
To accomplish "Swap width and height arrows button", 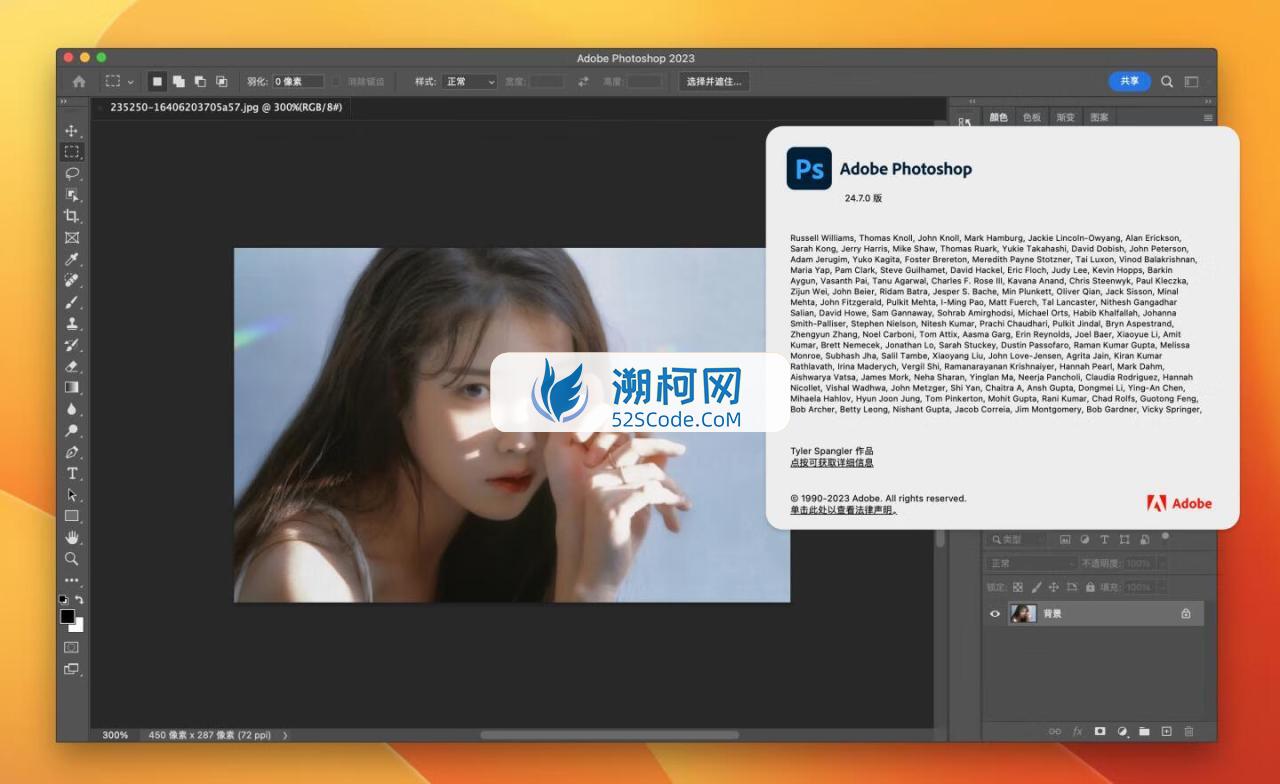I will (583, 81).
